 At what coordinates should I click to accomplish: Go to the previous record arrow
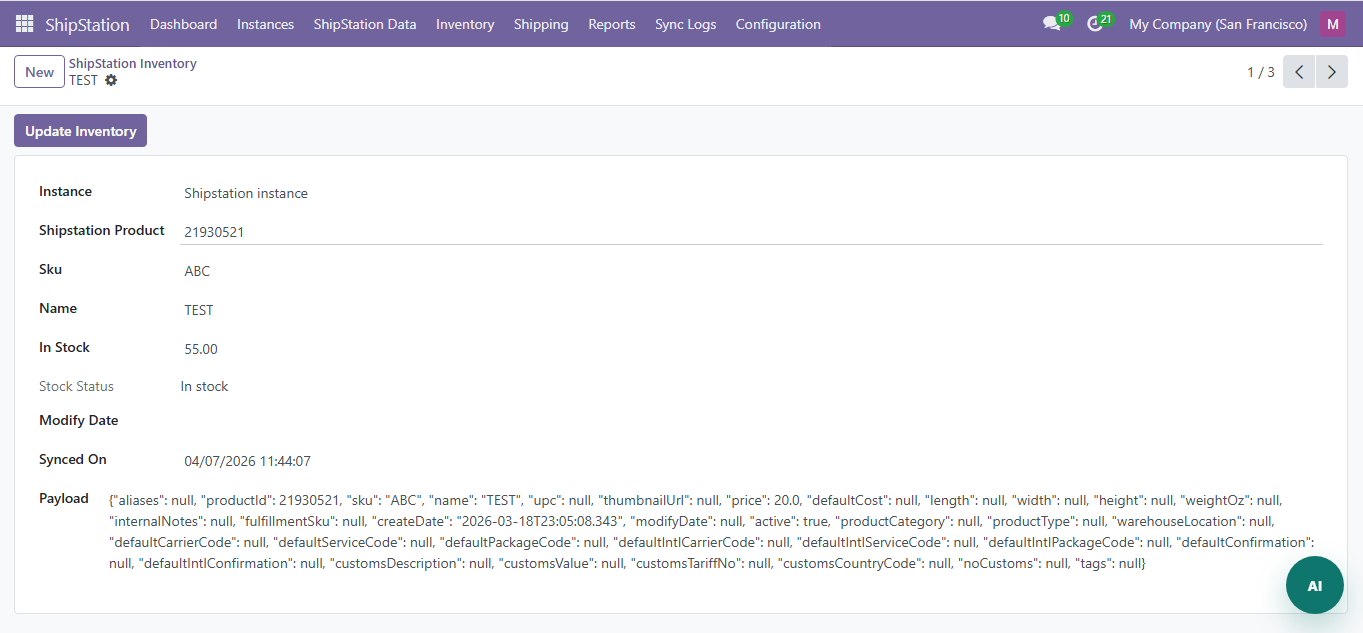tap(1299, 72)
